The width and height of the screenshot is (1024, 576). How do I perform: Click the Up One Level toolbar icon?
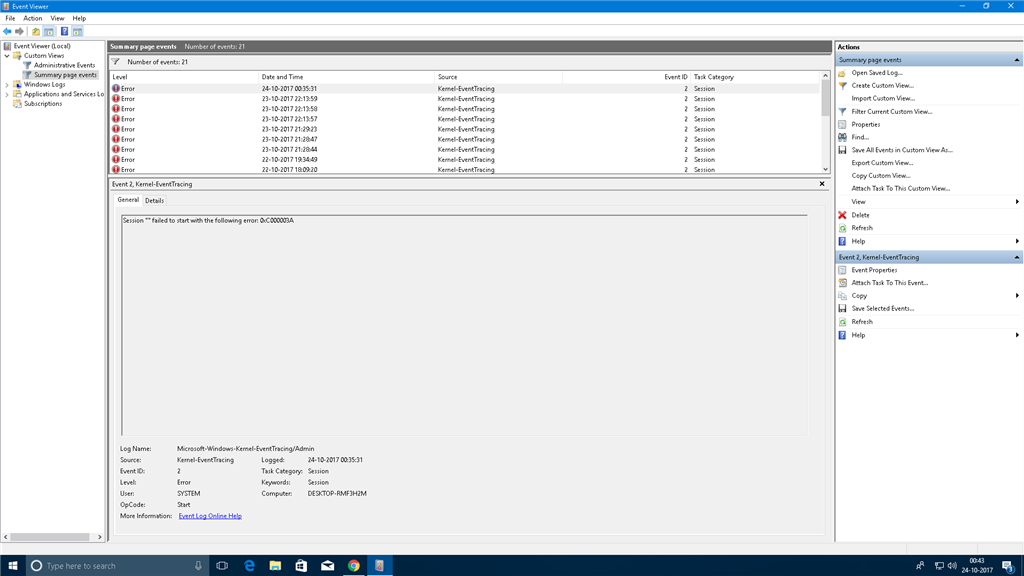(x=36, y=31)
